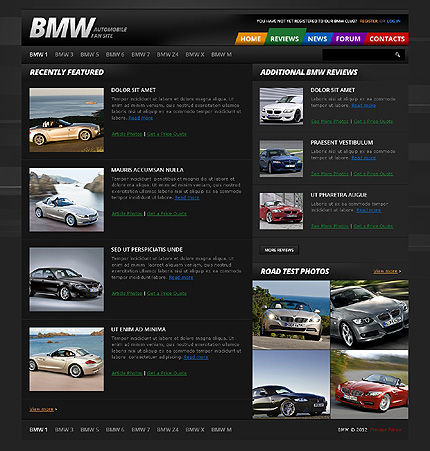Image resolution: width=430 pixels, height=451 pixels.
Task: Read more of Praesent Vestibulum review
Action: (x=364, y=158)
